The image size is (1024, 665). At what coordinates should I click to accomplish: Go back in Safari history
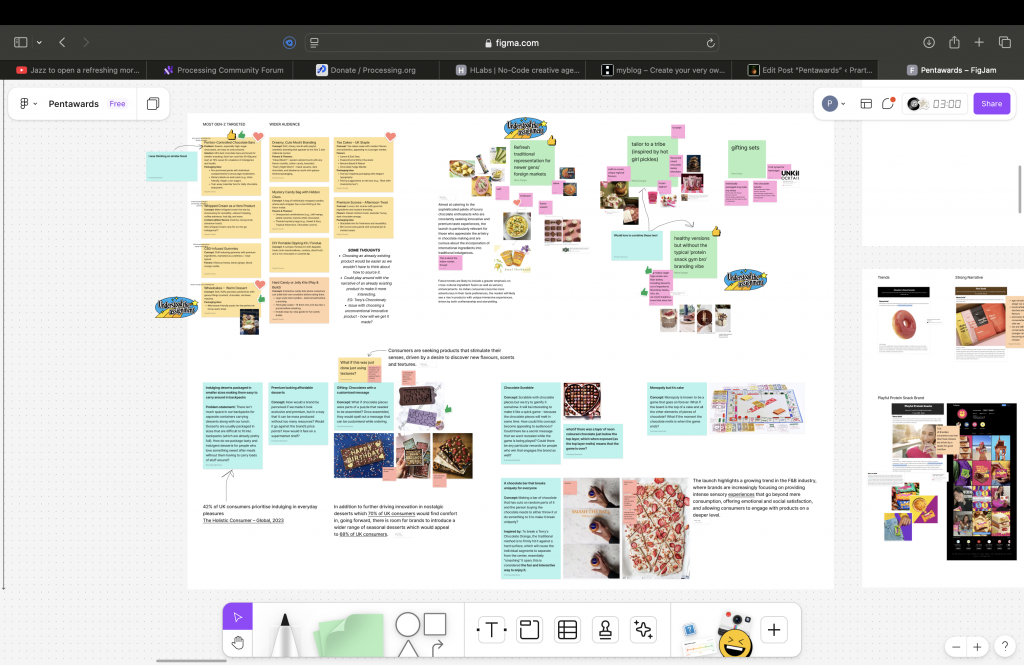point(62,42)
